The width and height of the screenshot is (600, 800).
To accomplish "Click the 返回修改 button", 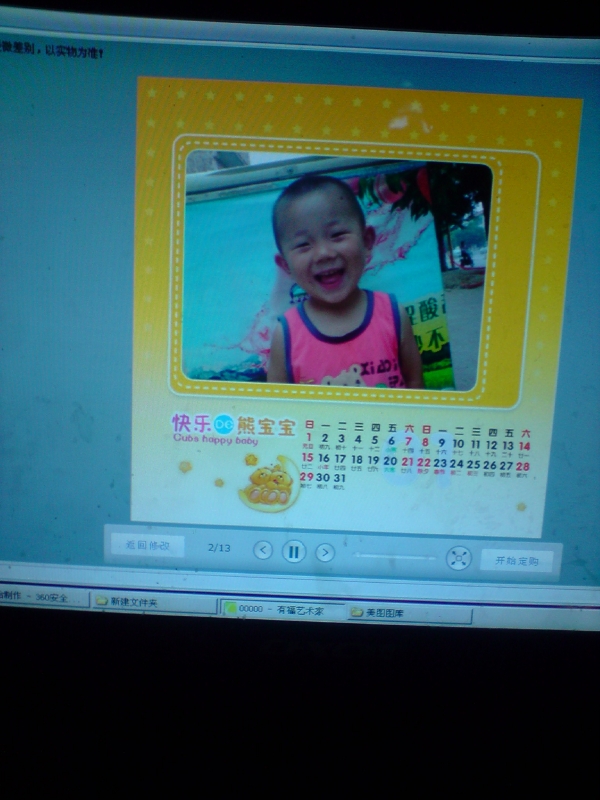I will pos(147,545).
